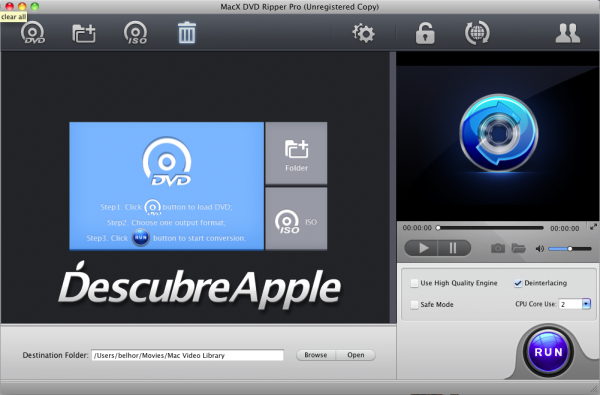Click the Open destination button
This screenshot has height=395, width=600.
pyautogui.click(x=355, y=355)
